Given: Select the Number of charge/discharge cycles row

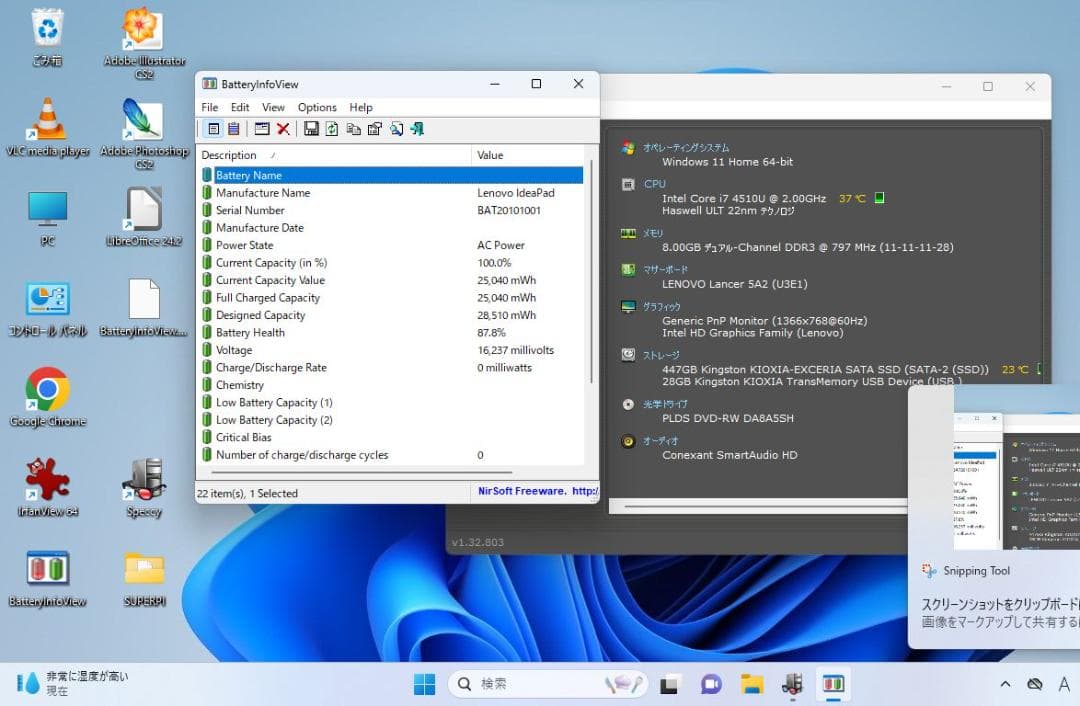Looking at the screenshot, I should click(x=392, y=455).
